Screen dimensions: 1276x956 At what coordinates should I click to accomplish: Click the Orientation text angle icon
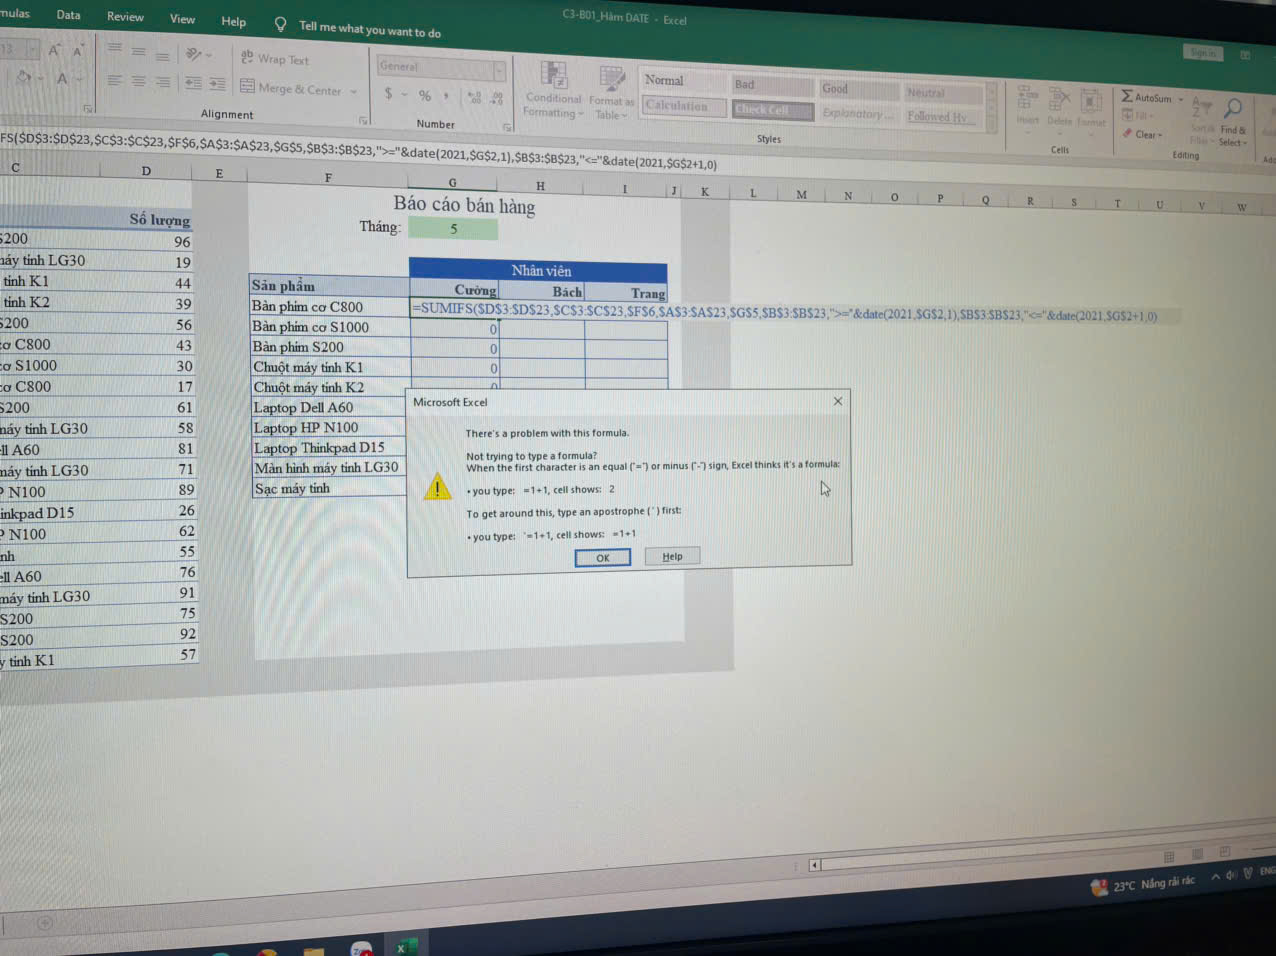[194, 54]
